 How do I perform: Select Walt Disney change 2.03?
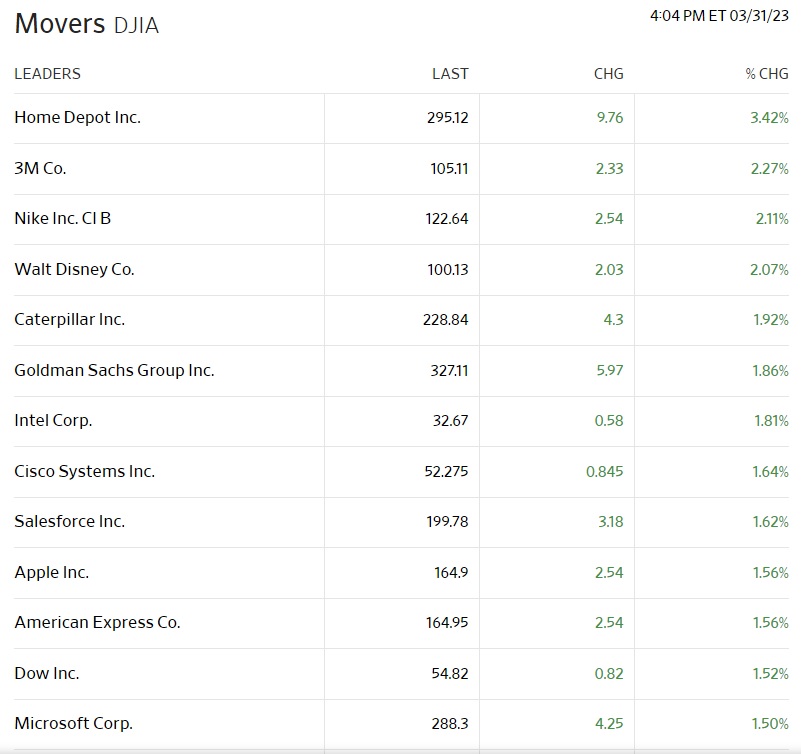click(609, 269)
